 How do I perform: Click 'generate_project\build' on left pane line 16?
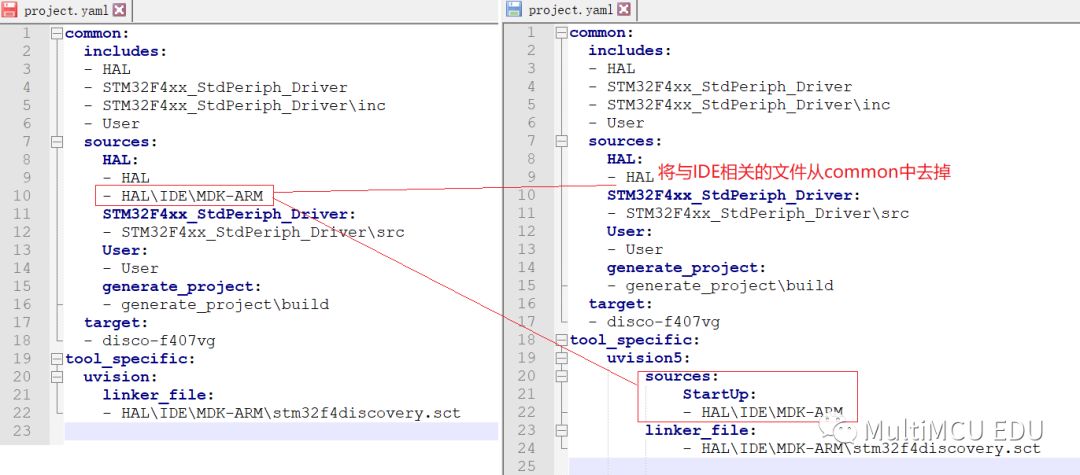225,304
